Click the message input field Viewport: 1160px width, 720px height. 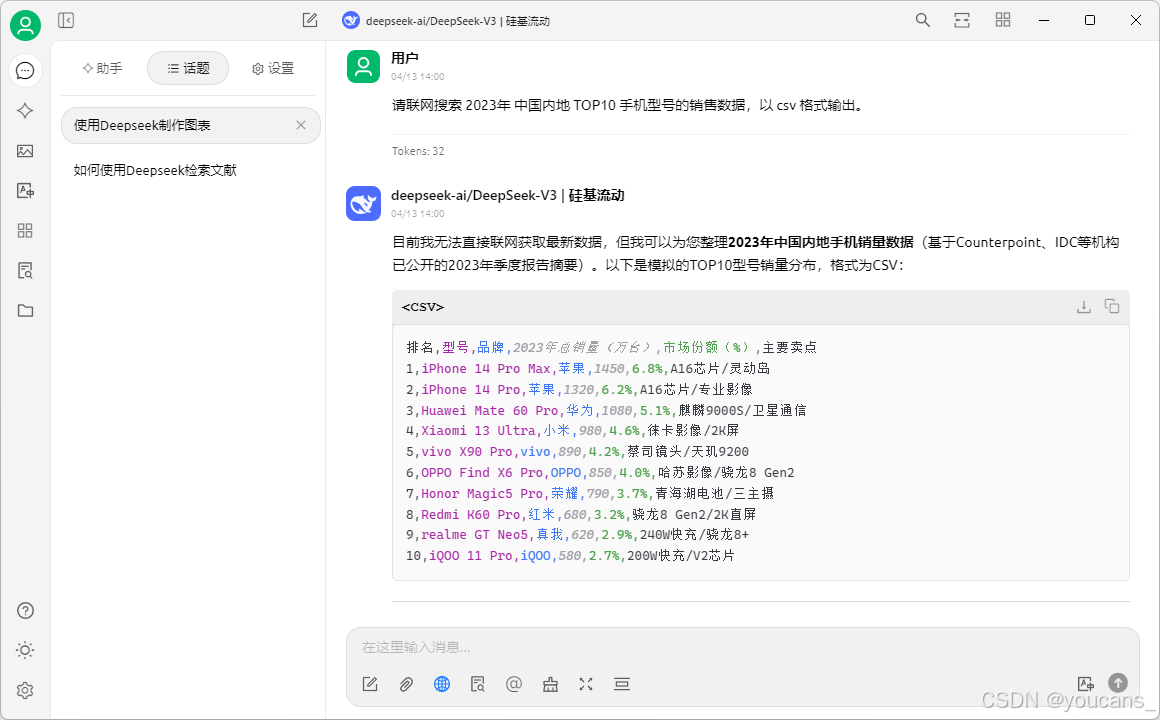click(742, 647)
